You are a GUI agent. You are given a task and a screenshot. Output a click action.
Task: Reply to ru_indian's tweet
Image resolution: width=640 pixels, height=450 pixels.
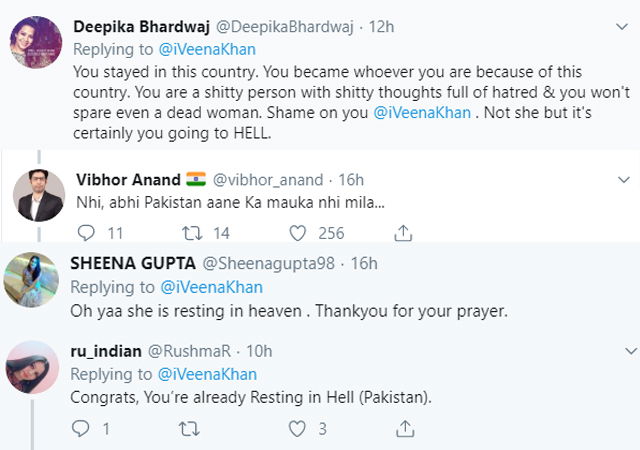click(x=80, y=429)
